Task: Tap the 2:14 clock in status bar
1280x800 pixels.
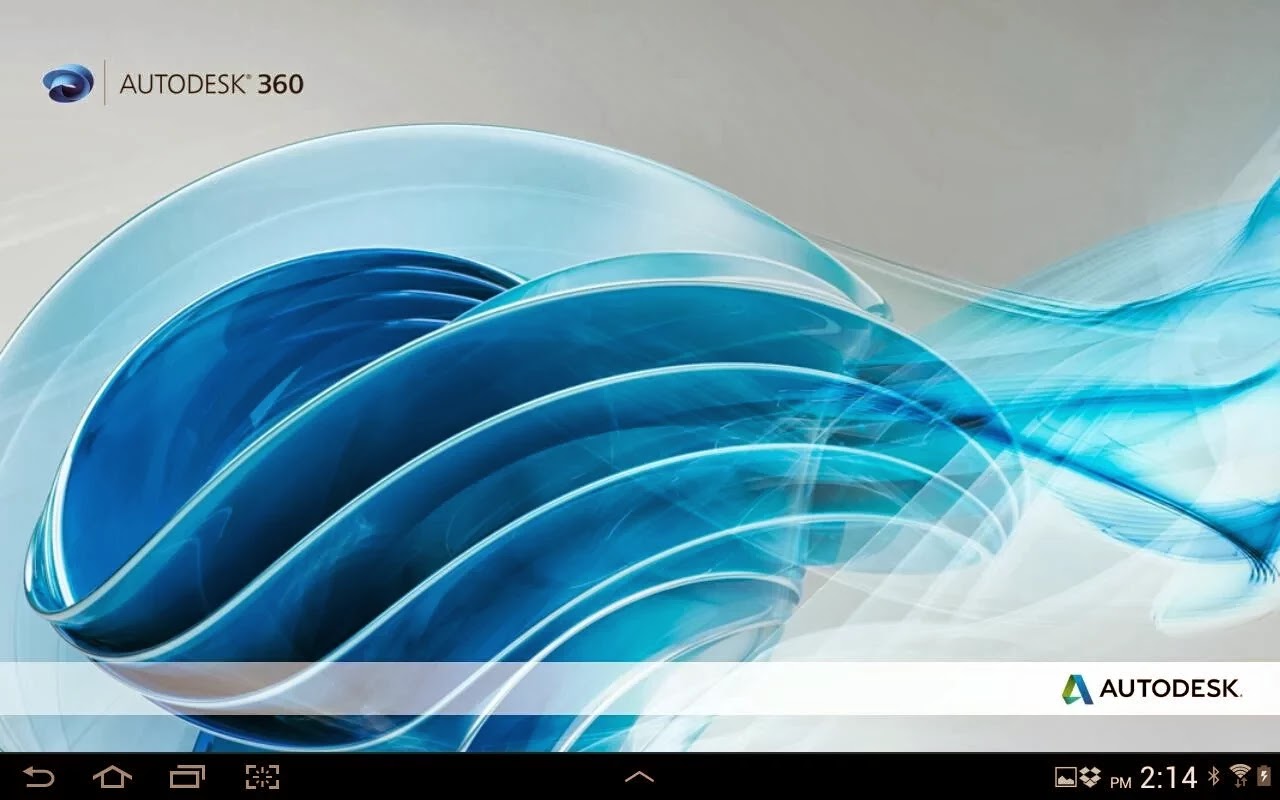Action: click(1168, 777)
